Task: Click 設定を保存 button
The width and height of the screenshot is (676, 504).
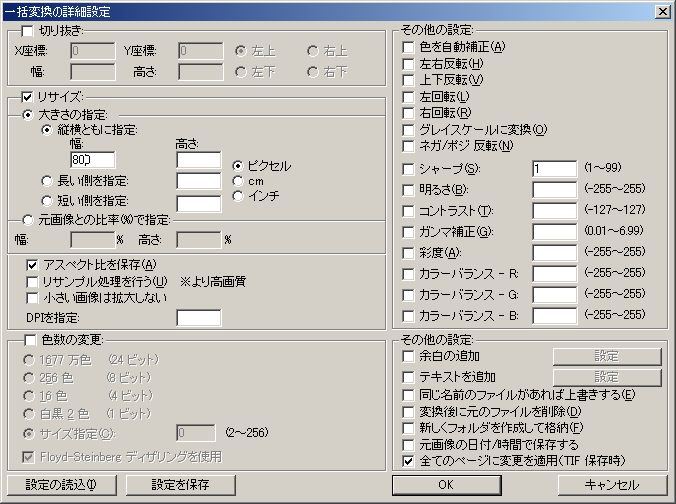Action: 180,485
